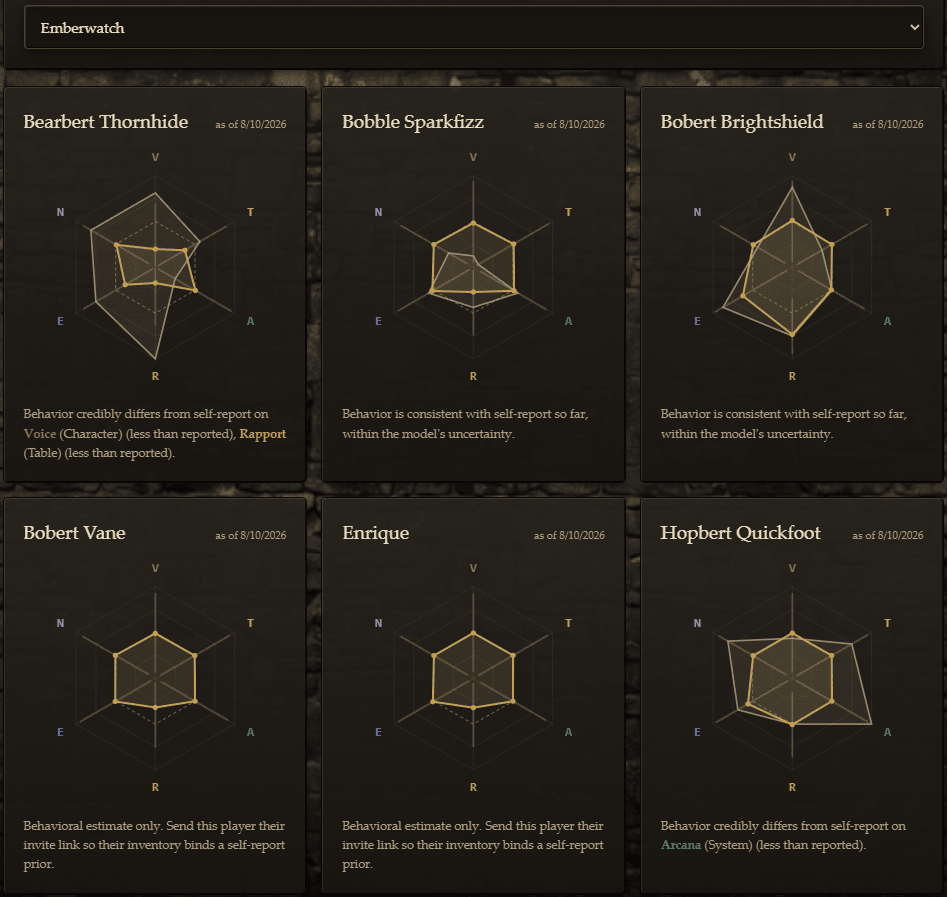Click the T axis label on Enrique's chart
This screenshot has width=948, height=897.
[568, 623]
